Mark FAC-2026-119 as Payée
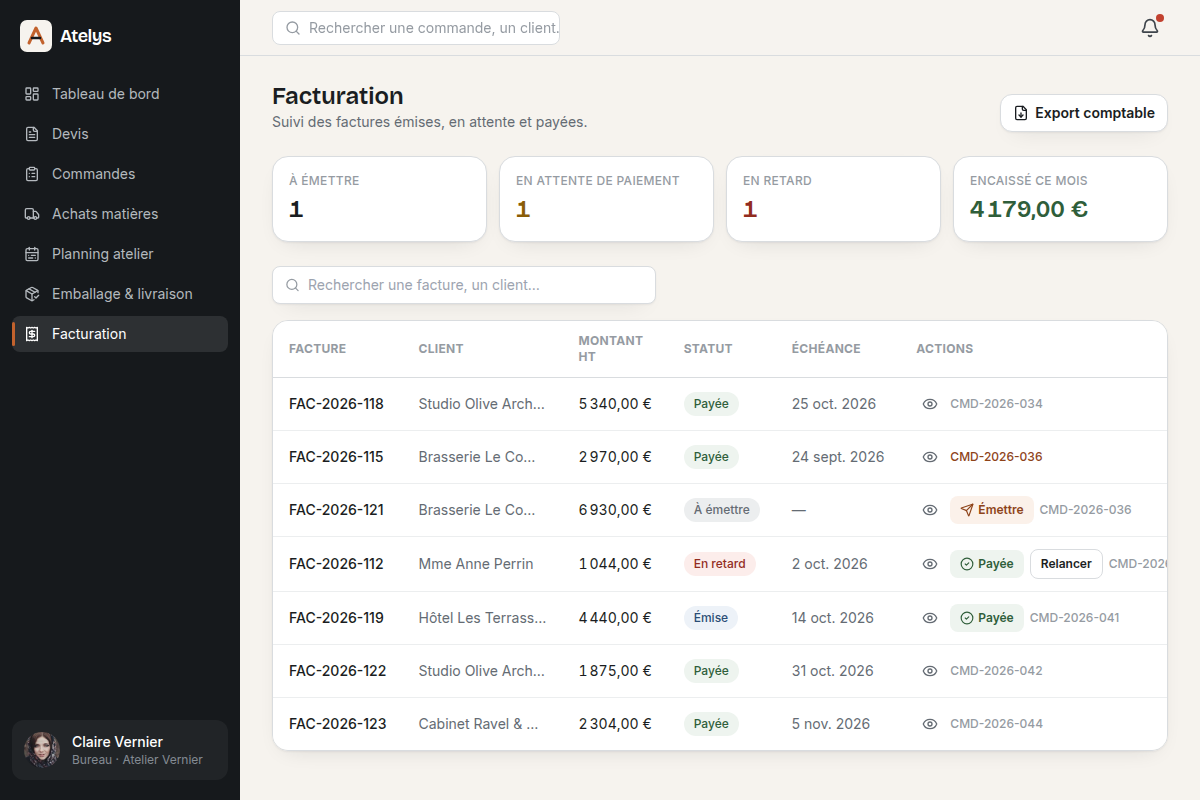Screen dimensions: 1200x800 [987, 618]
